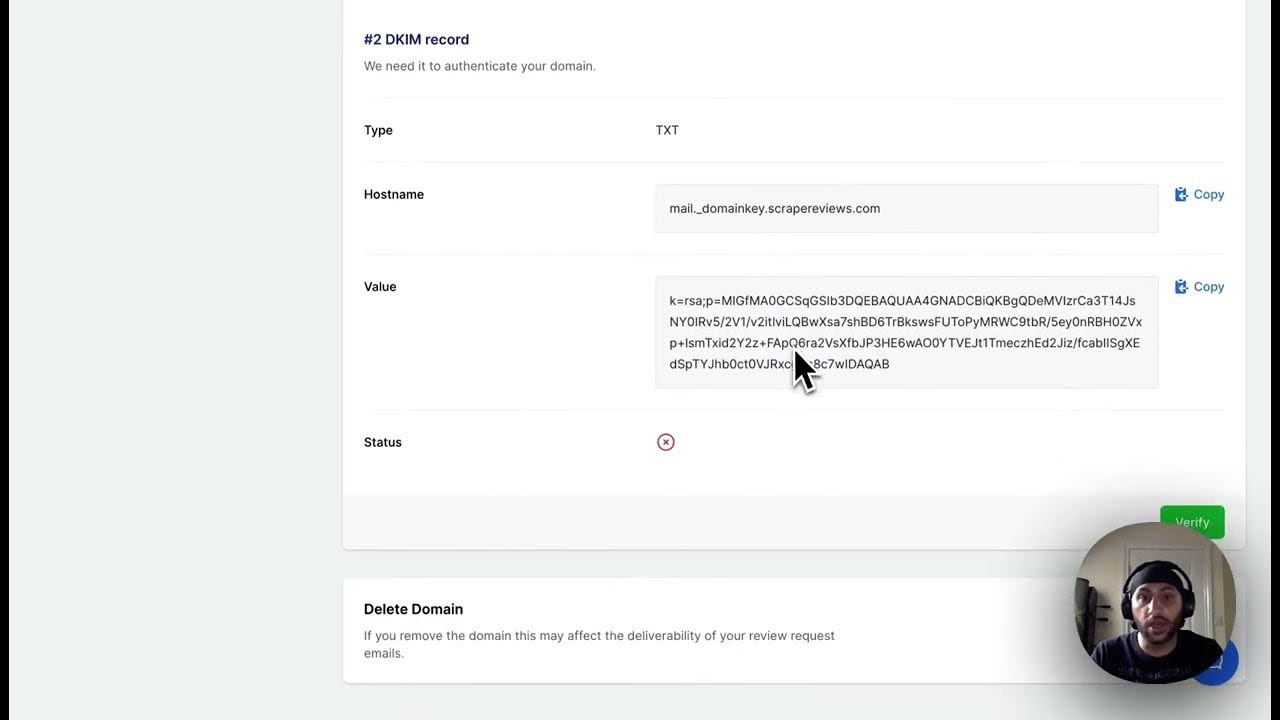1280x720 pixels.
Task: Click the Copy text for Hostname
Action: point(1208,195)
